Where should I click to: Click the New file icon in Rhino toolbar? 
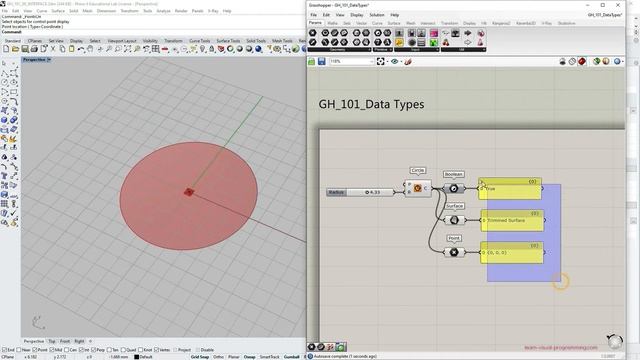tap(6, 49)
